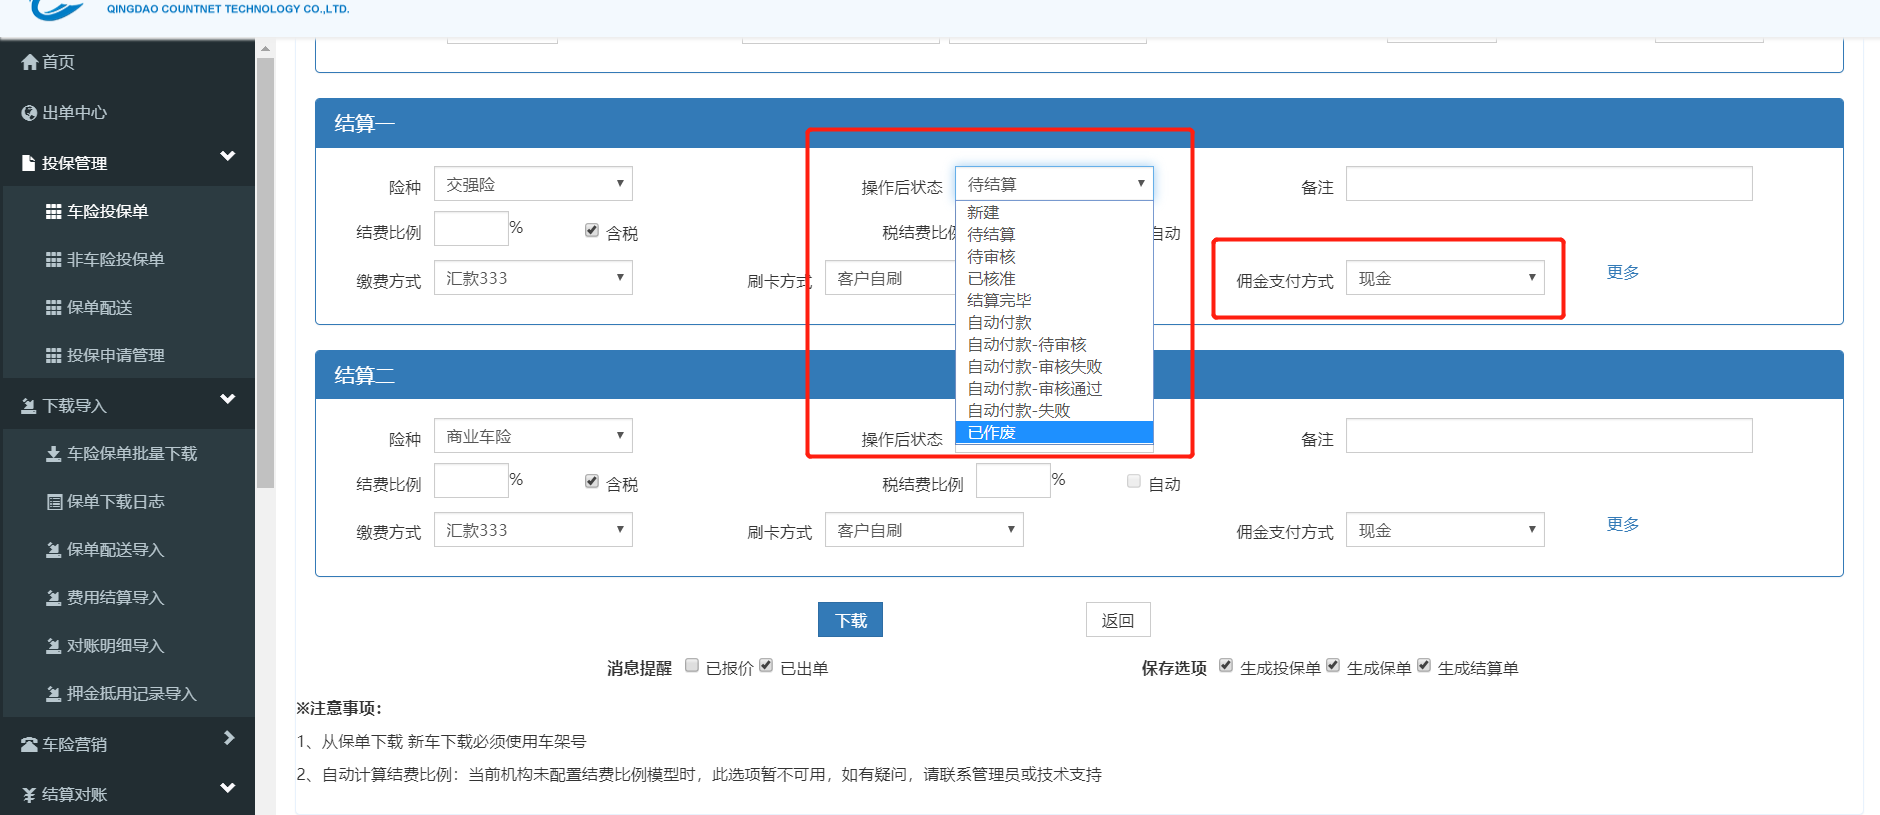Enable the 自动 checkbox in 结算二
Image resolution: width=1880 pixels, height=815 pixels.
click(1134, 481)
